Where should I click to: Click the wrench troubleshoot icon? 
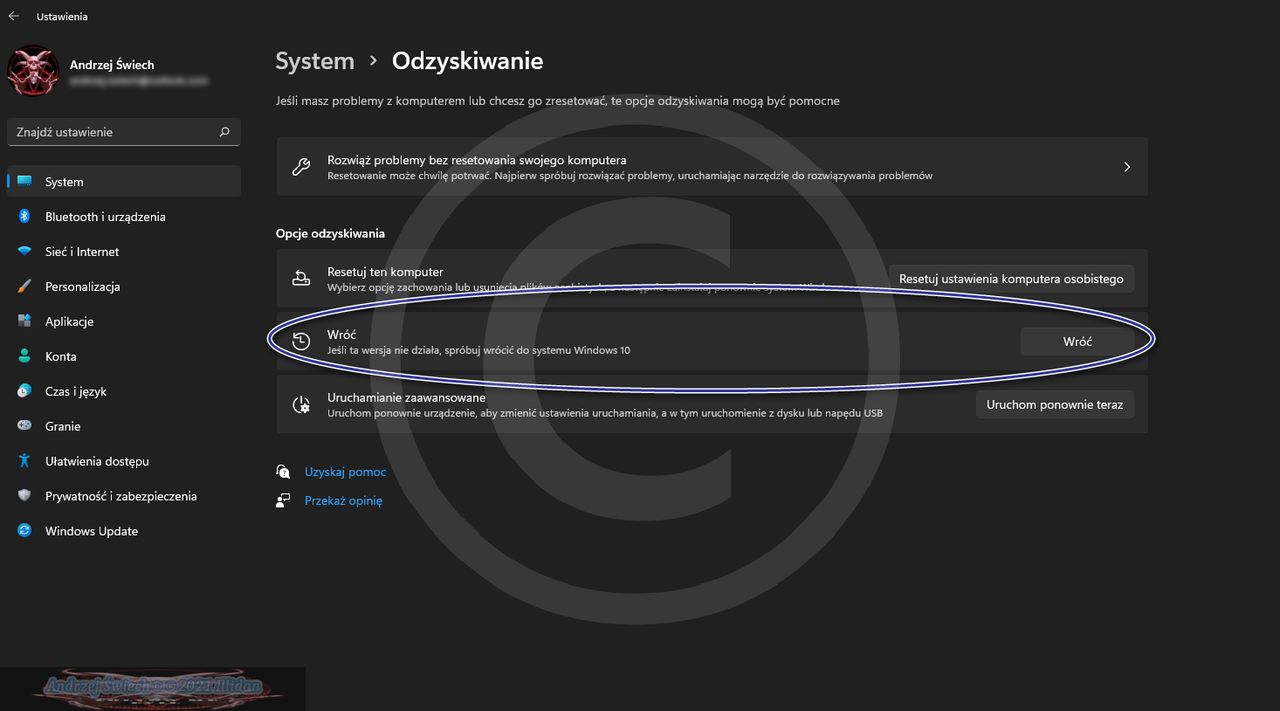pyautogui.click(x=301, y=167)
